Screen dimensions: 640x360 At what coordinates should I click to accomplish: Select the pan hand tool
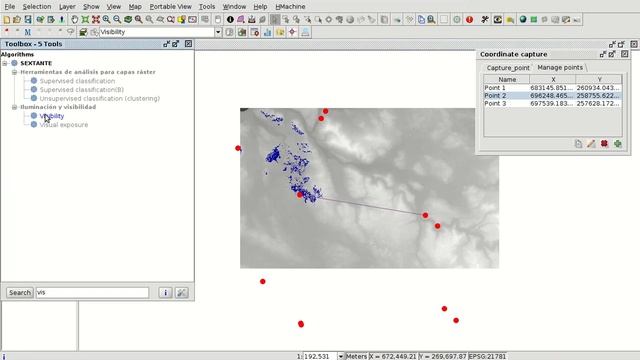pyautogui.click(x=74, y=19)
